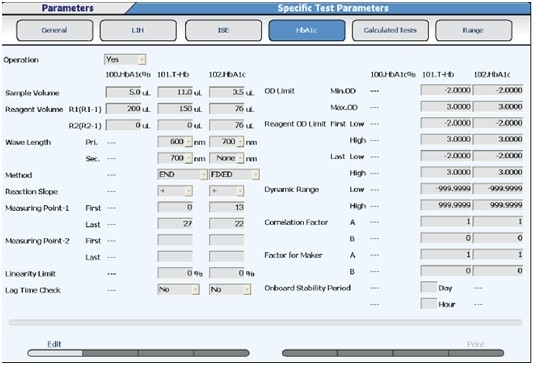The width and height of the screenshot is (534, 365).
Task: Switch to the LIH tab
Action: pos(138,30)
